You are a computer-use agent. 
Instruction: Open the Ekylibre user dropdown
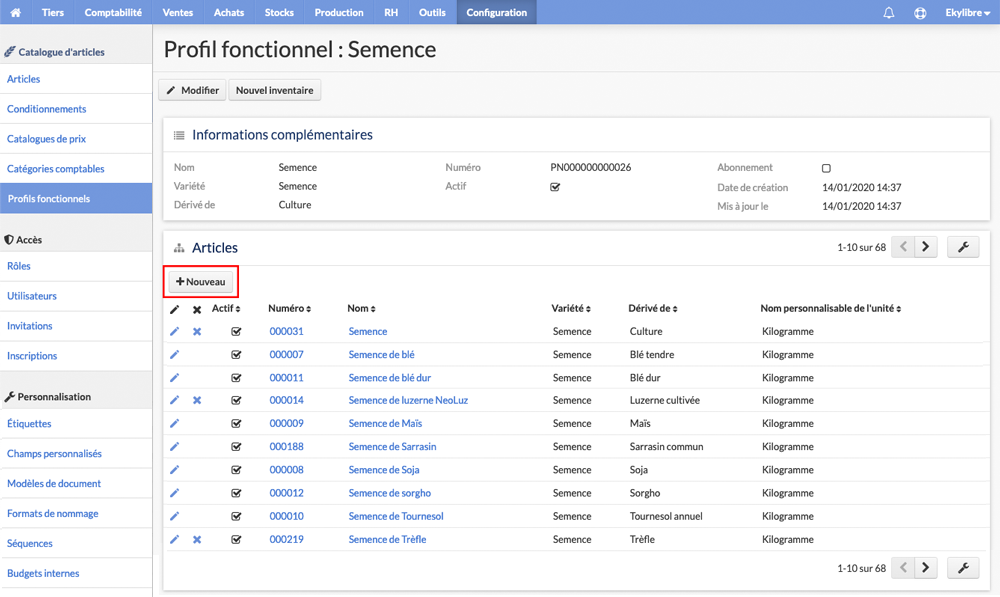click(967, 13)
